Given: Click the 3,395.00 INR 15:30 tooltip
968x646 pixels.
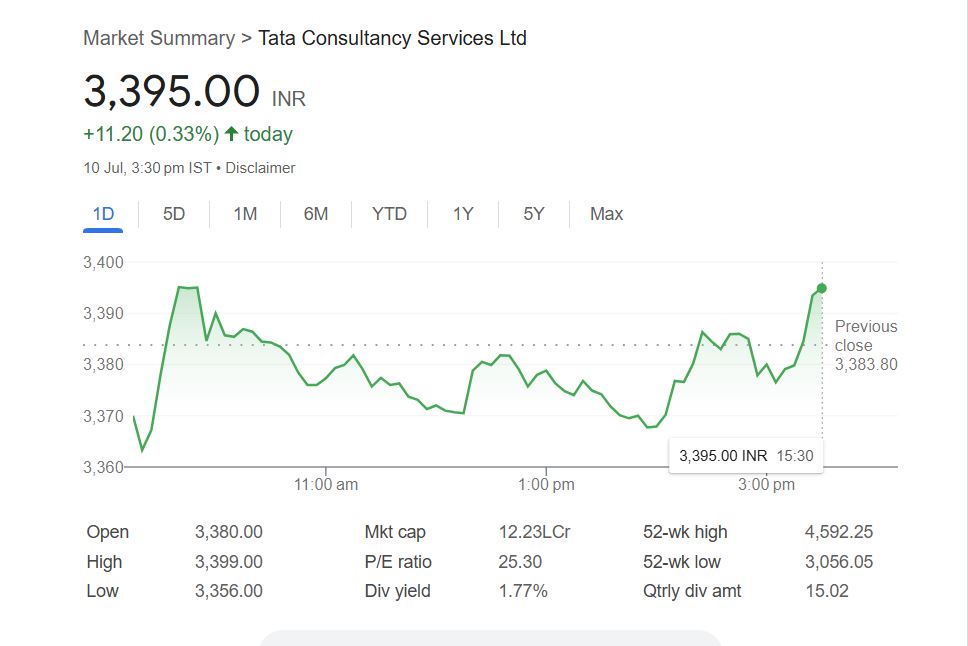Looking at the screenshot, I should (x=746, y=456).
